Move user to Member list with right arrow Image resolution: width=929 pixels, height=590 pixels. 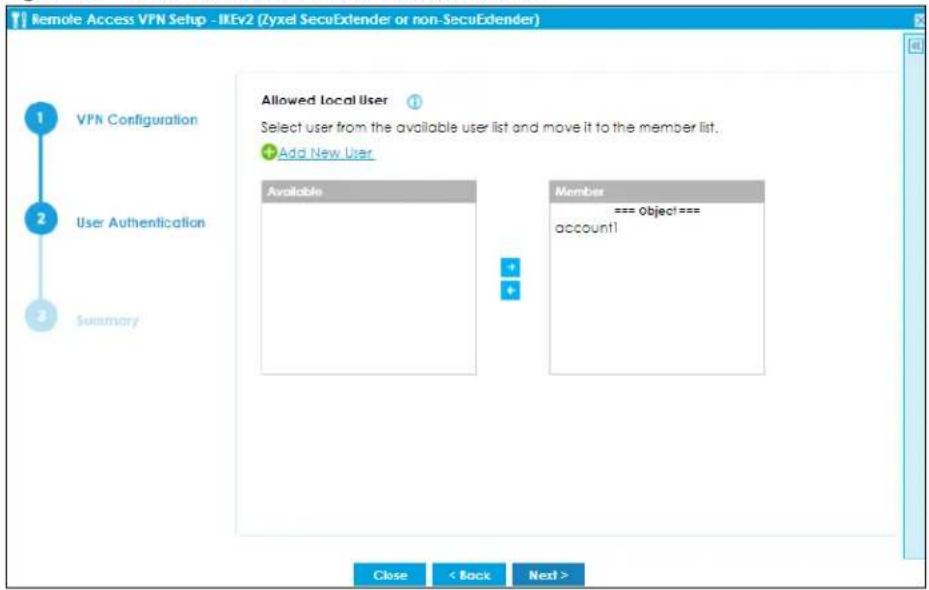click(510, 267)
